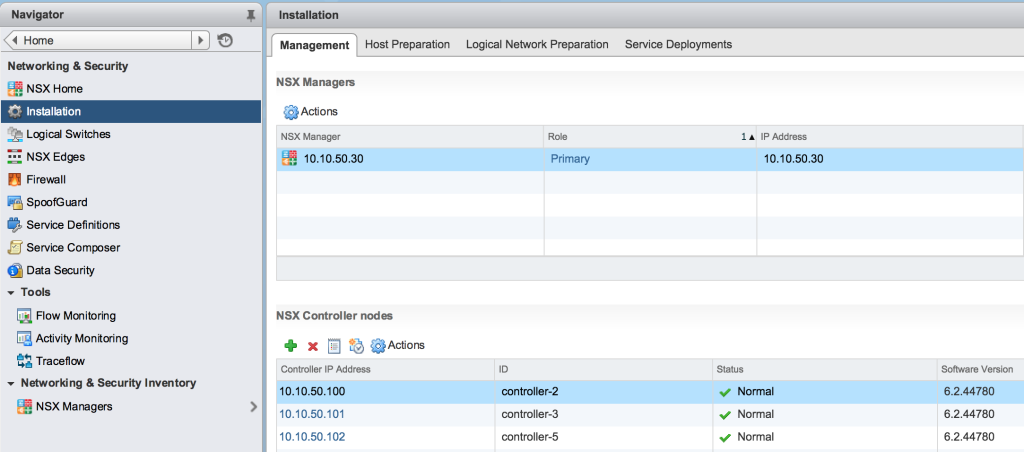1024x452 pixels.
Task: Switch to the Service Deployments tab
Action: click(x=679, y=44)
